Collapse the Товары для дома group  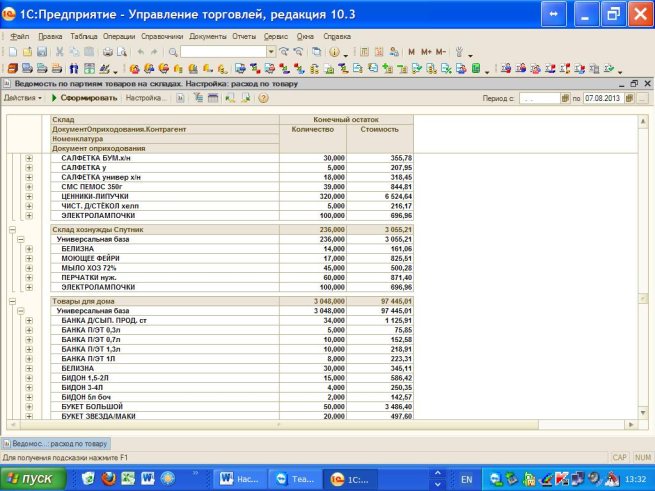(x=12, y=301)
